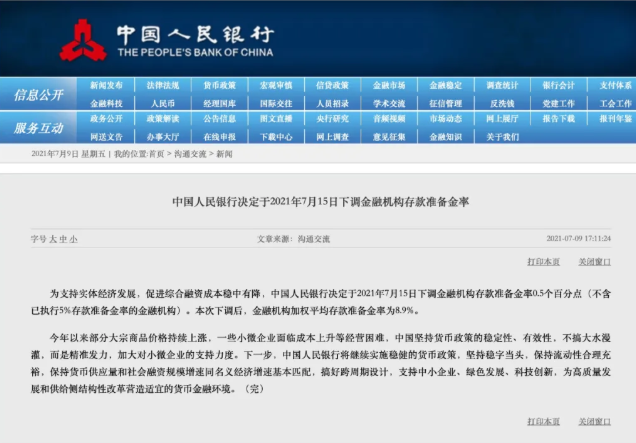The height and width of the screenshot is (443, 636).
Task: Go to the 报刊年鉴 section
Action: (x=616, y=119)
